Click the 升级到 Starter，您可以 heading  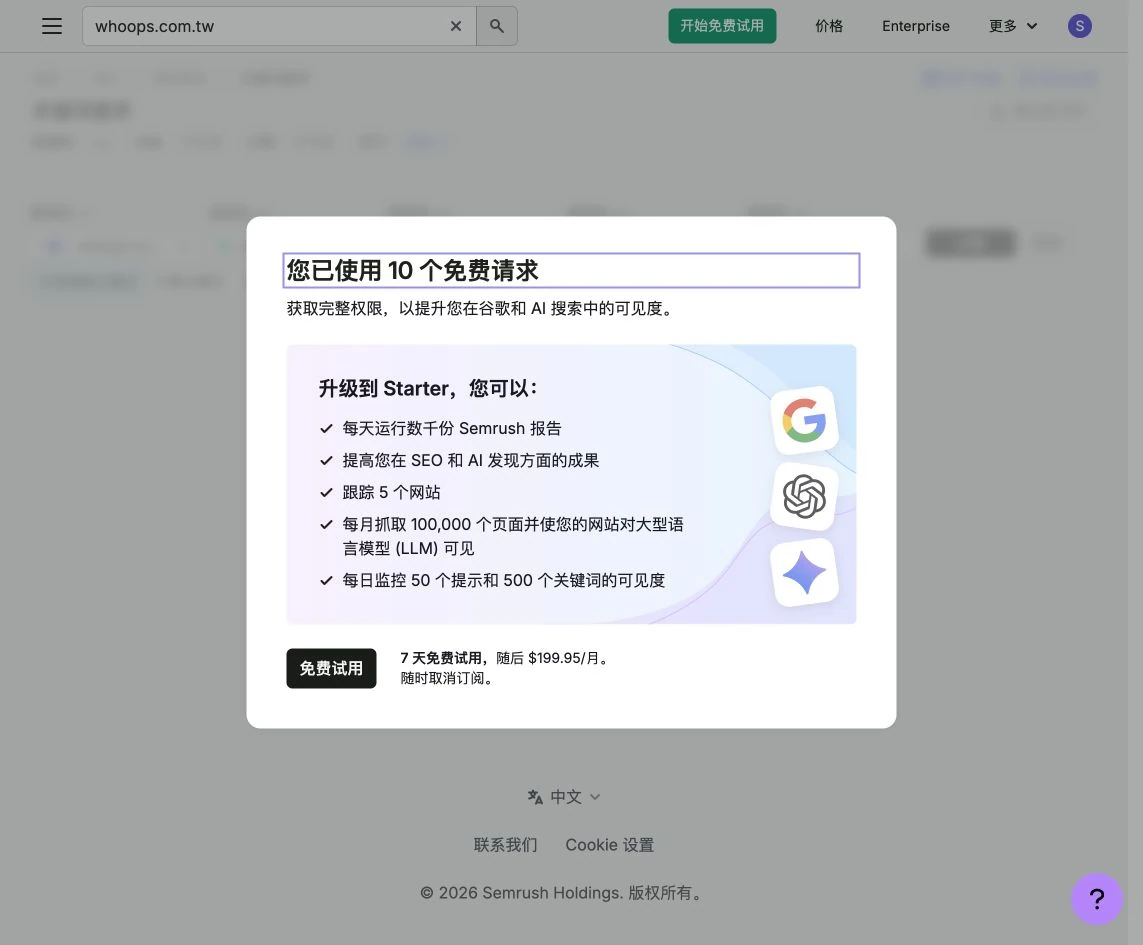coord(428,388)
